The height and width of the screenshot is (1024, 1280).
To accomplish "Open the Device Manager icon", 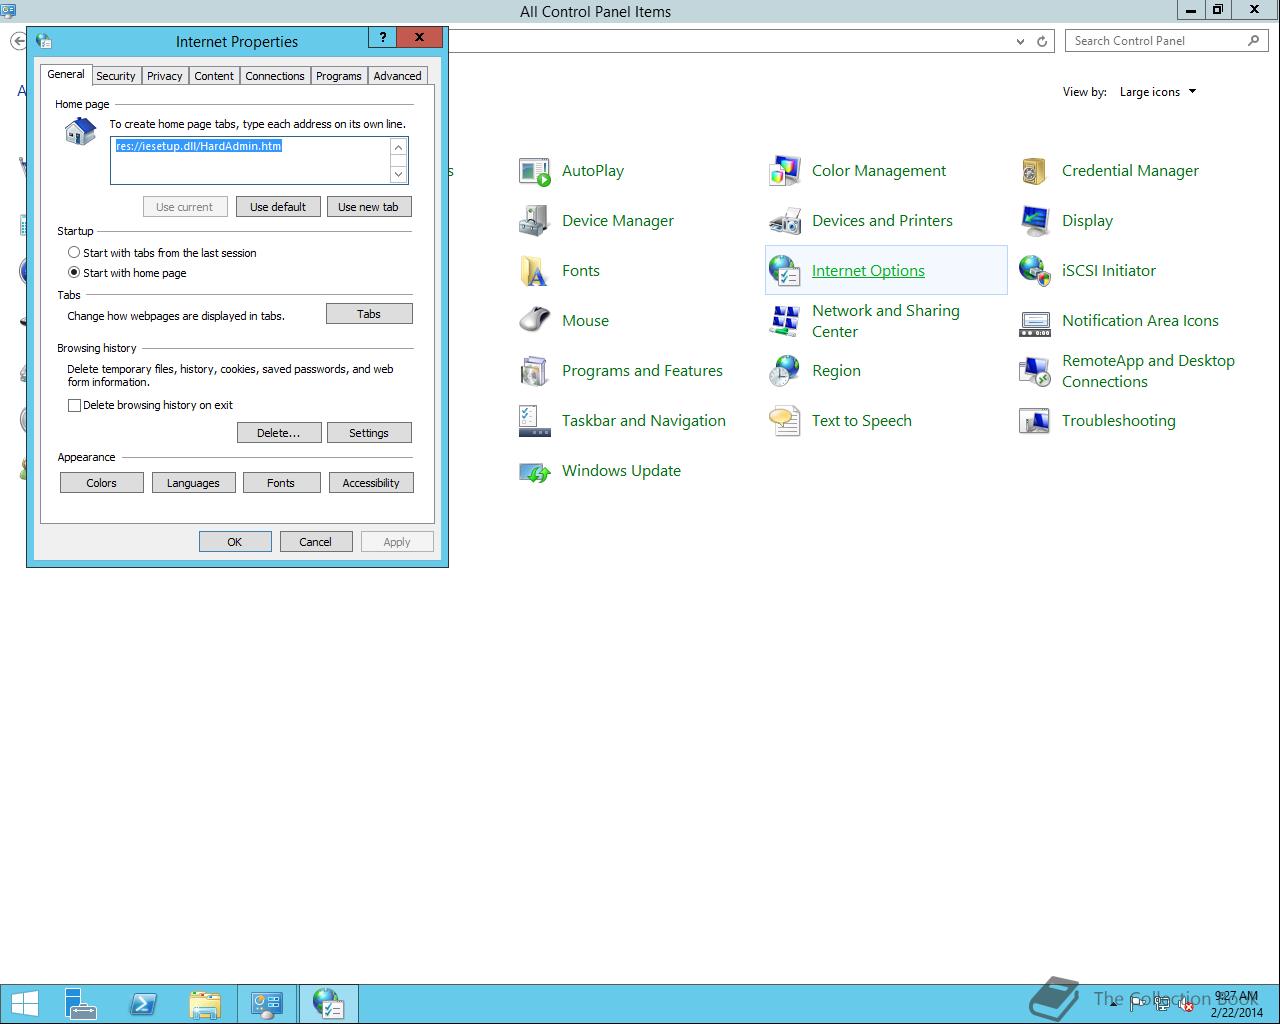I will (x=535, y=221).
